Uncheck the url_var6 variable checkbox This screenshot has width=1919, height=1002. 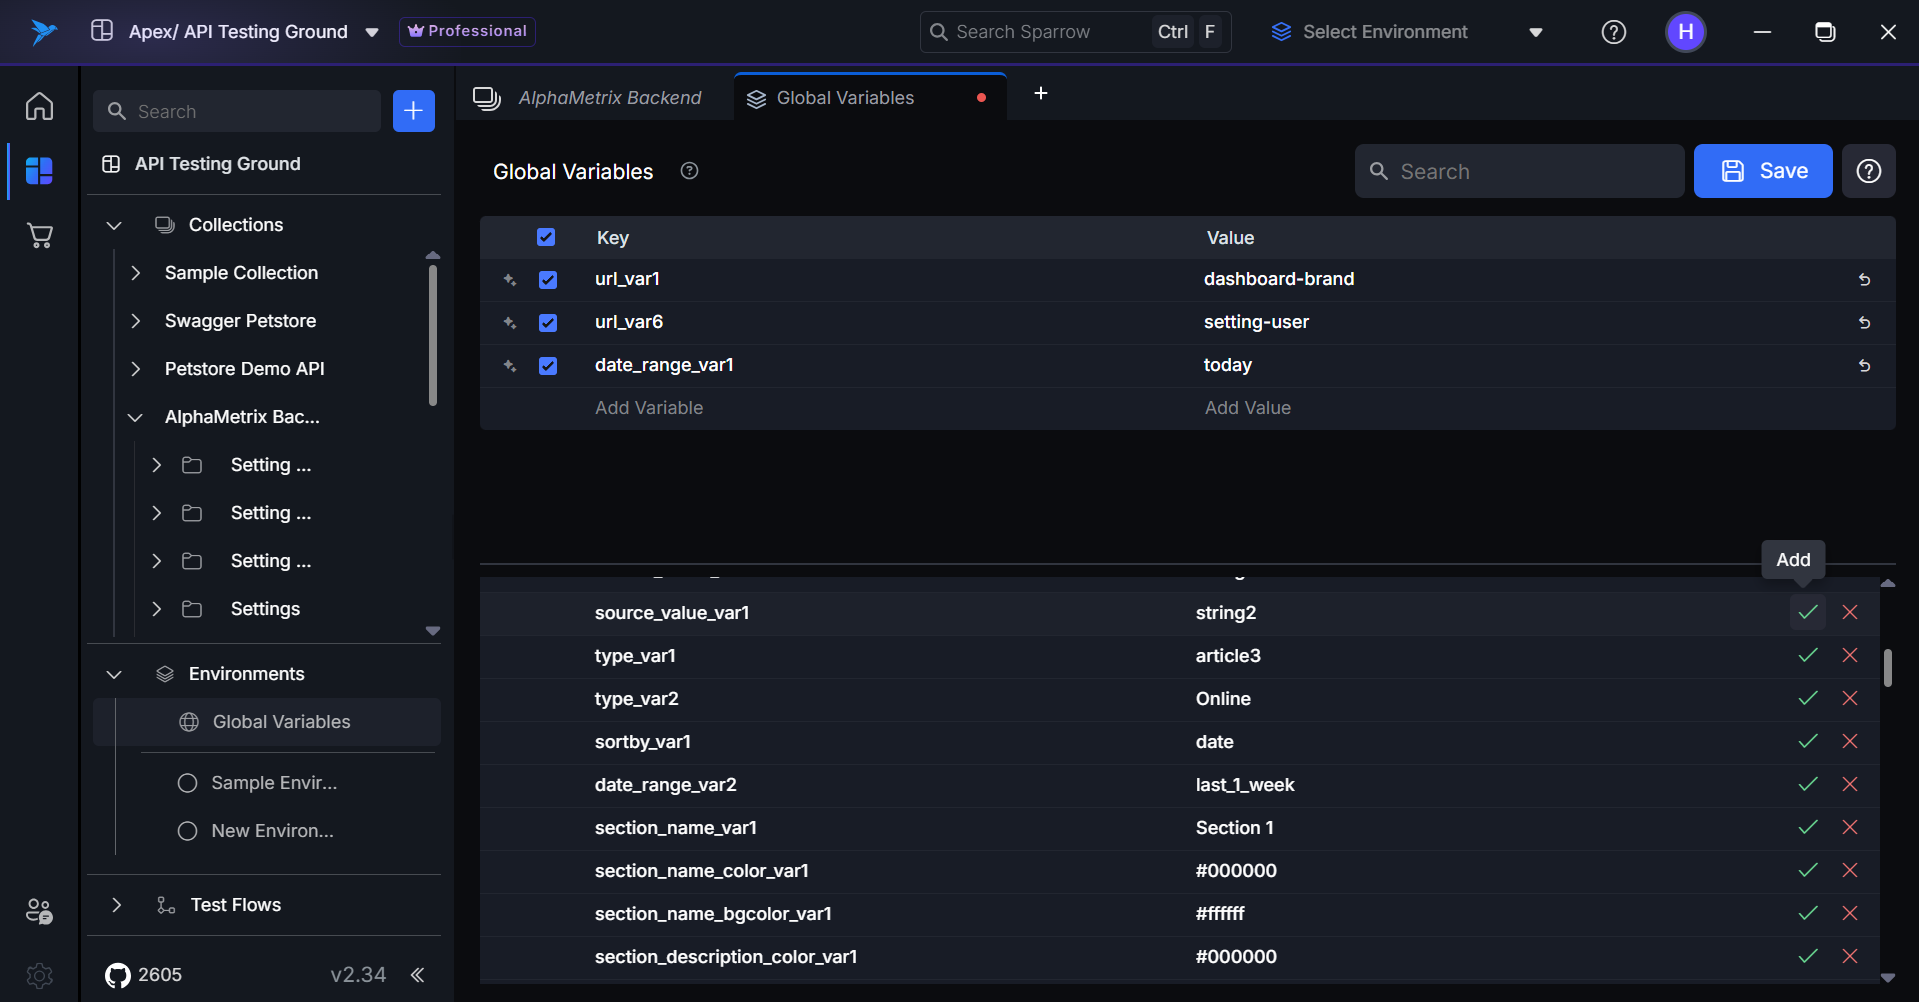click(x=548, y=323)
